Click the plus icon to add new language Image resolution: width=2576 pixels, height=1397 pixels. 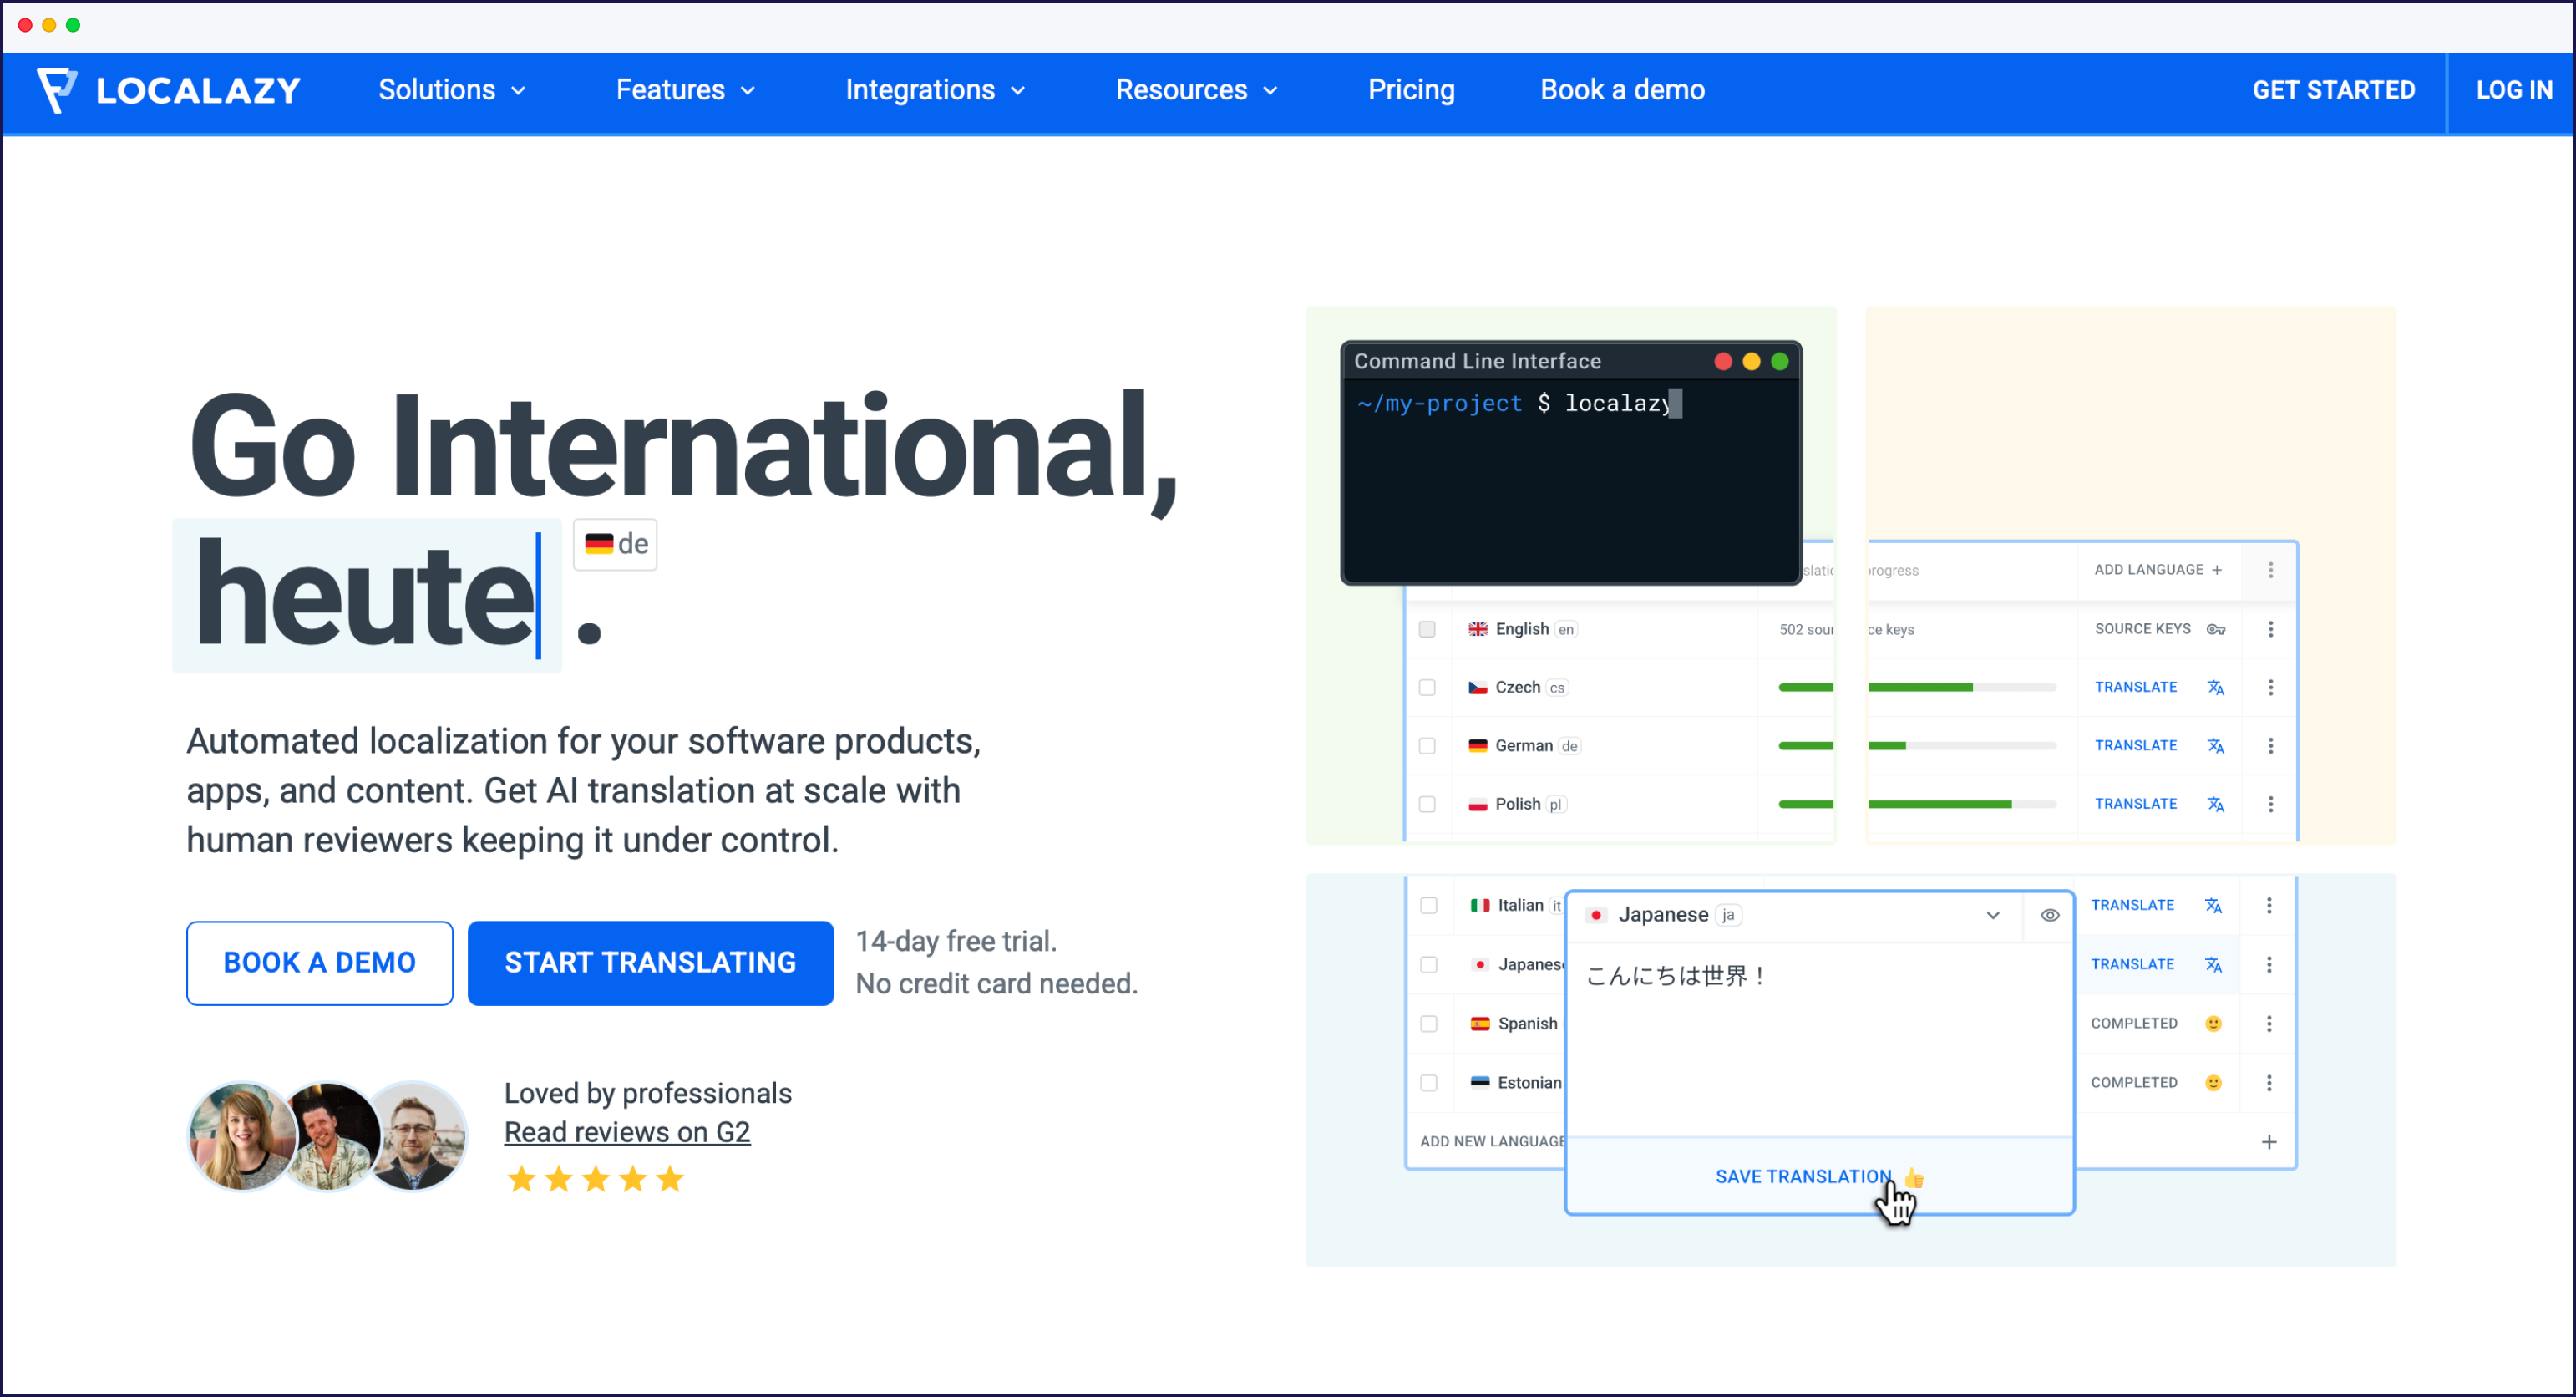pos(2269,1142)
